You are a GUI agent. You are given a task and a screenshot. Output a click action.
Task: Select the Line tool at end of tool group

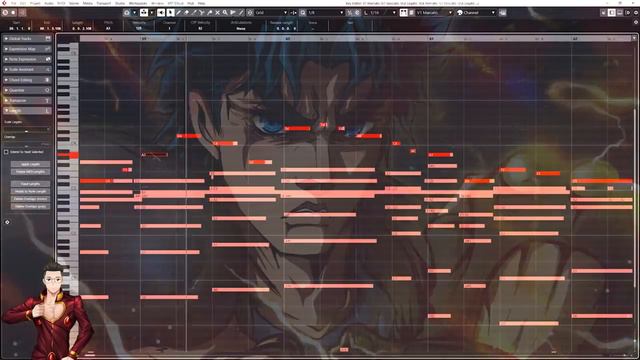click(241, 13)
